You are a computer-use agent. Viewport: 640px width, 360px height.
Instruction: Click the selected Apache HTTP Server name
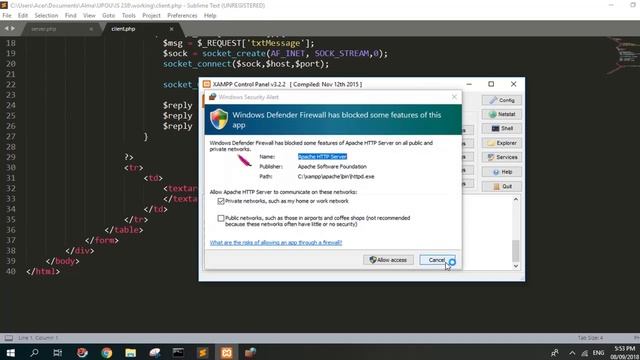(322, 157)
